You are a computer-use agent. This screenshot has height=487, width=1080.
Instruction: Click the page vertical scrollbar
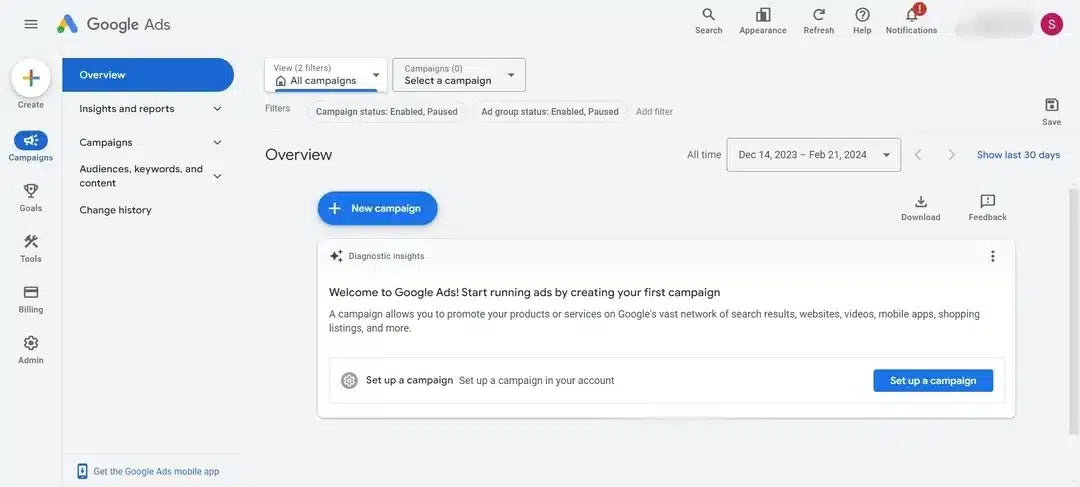[x=1073, y=310]
